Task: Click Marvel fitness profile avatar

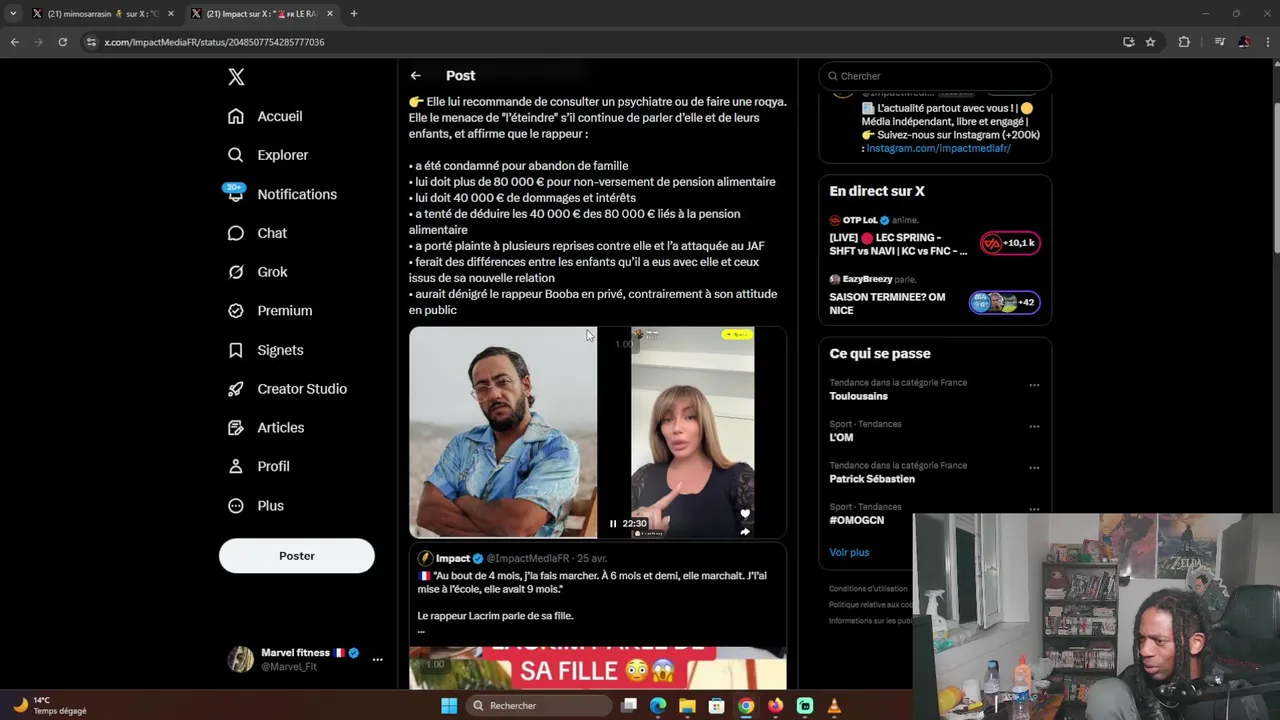Action: click(240, 659)
